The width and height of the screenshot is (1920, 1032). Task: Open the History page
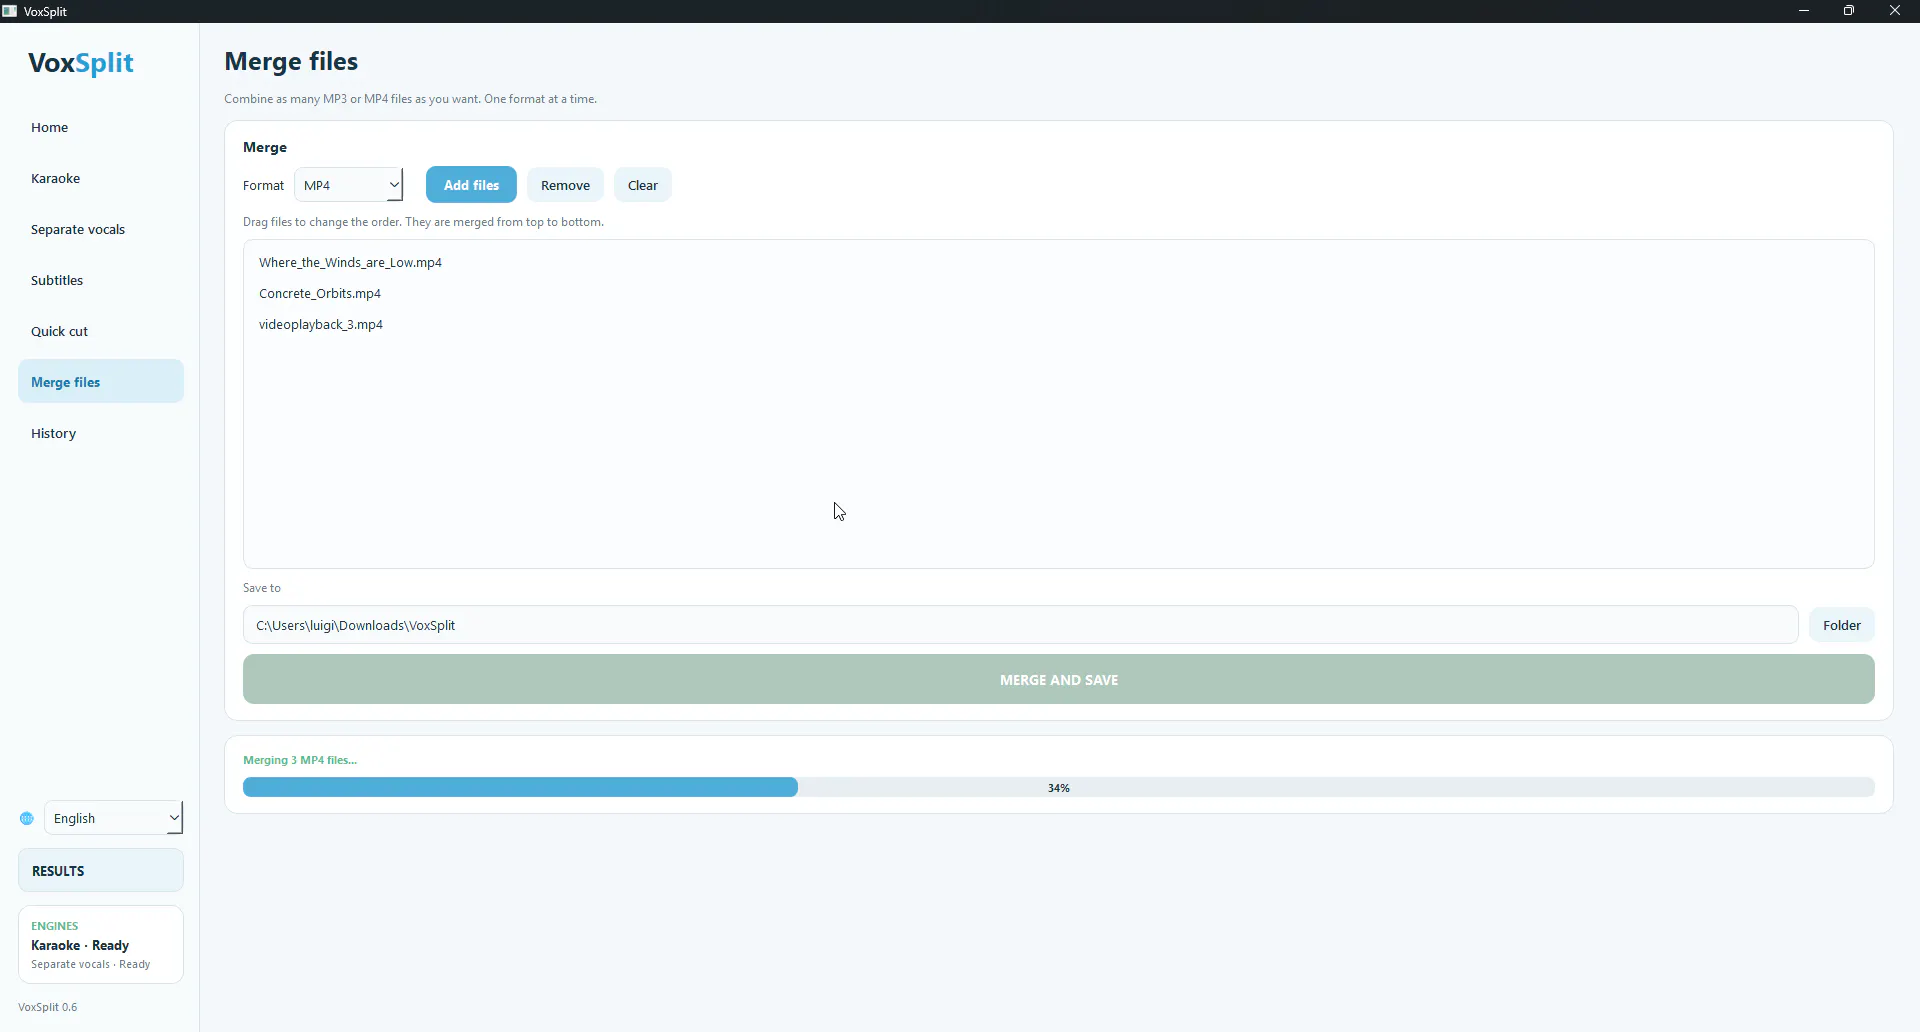(x=101, y=433)
